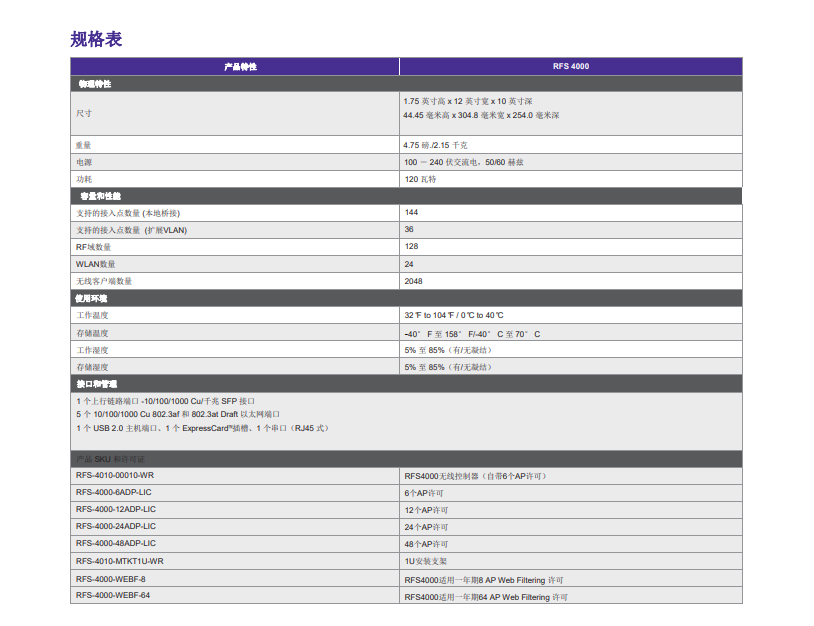Viewport: 814px width, 626px height.
Task: Click the 存储湿度 label
Action: click(92, 368)
